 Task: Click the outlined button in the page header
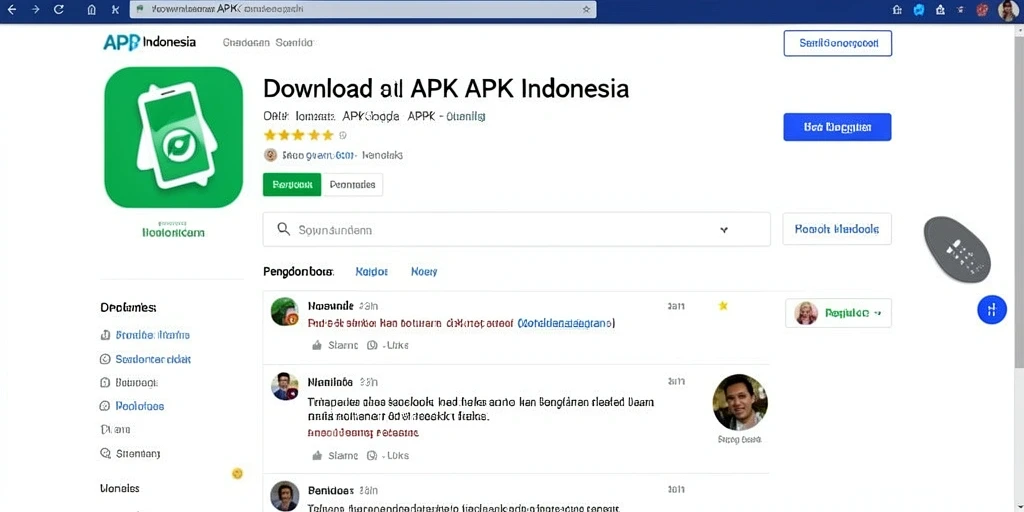pos(837,43)
